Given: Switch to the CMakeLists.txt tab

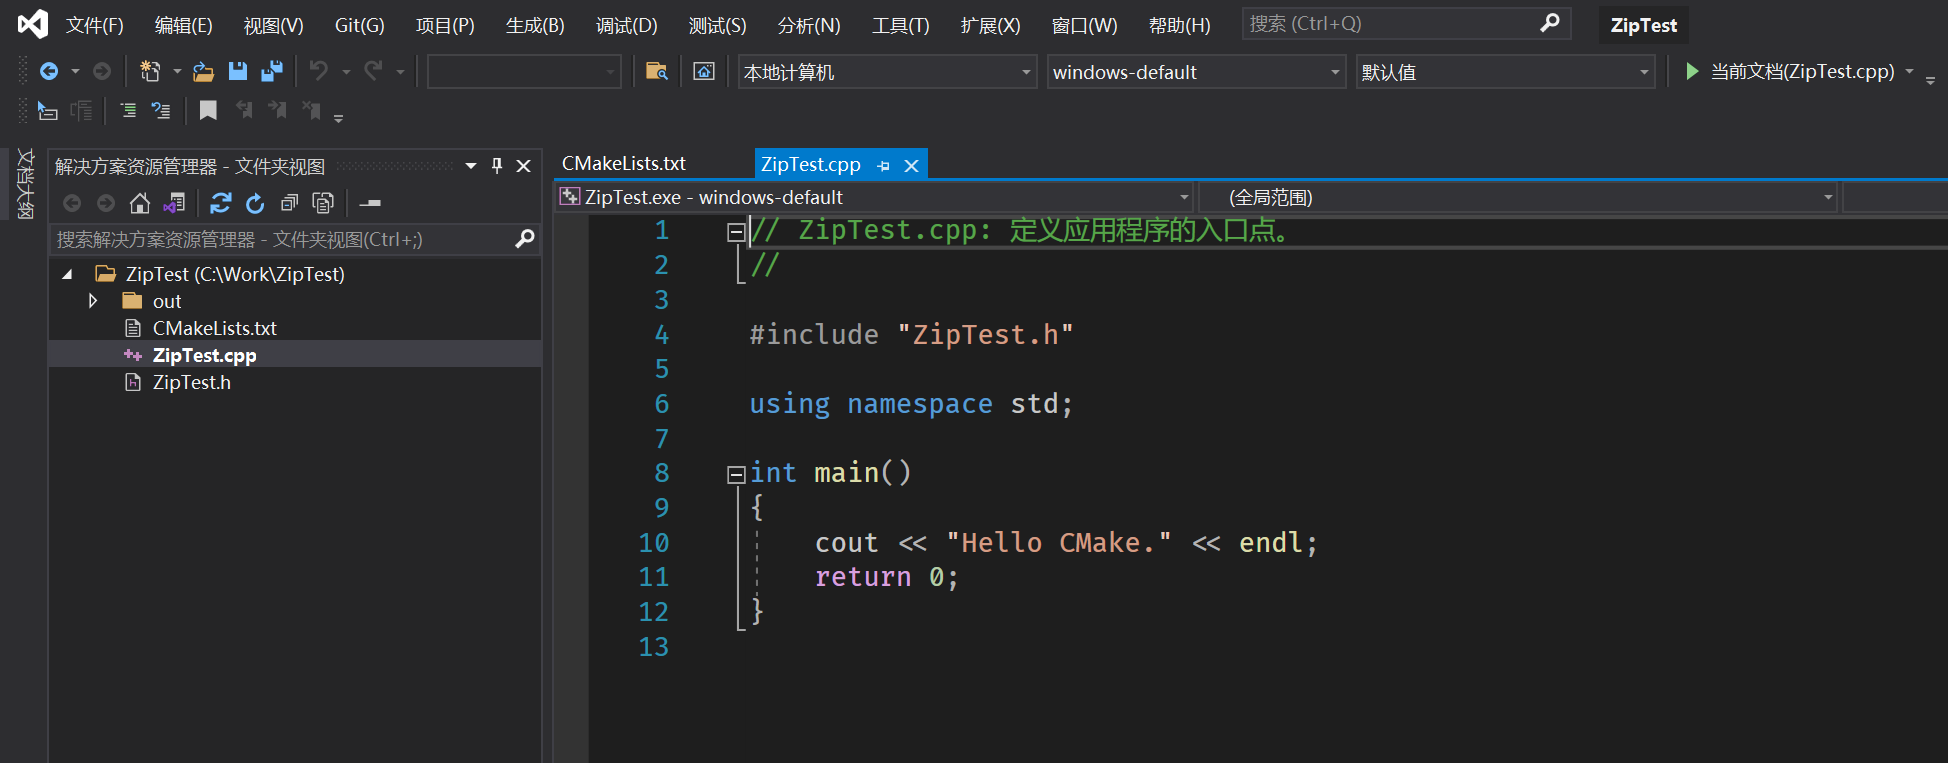Looking at the screenshot, I should click(x=624, y=163).
